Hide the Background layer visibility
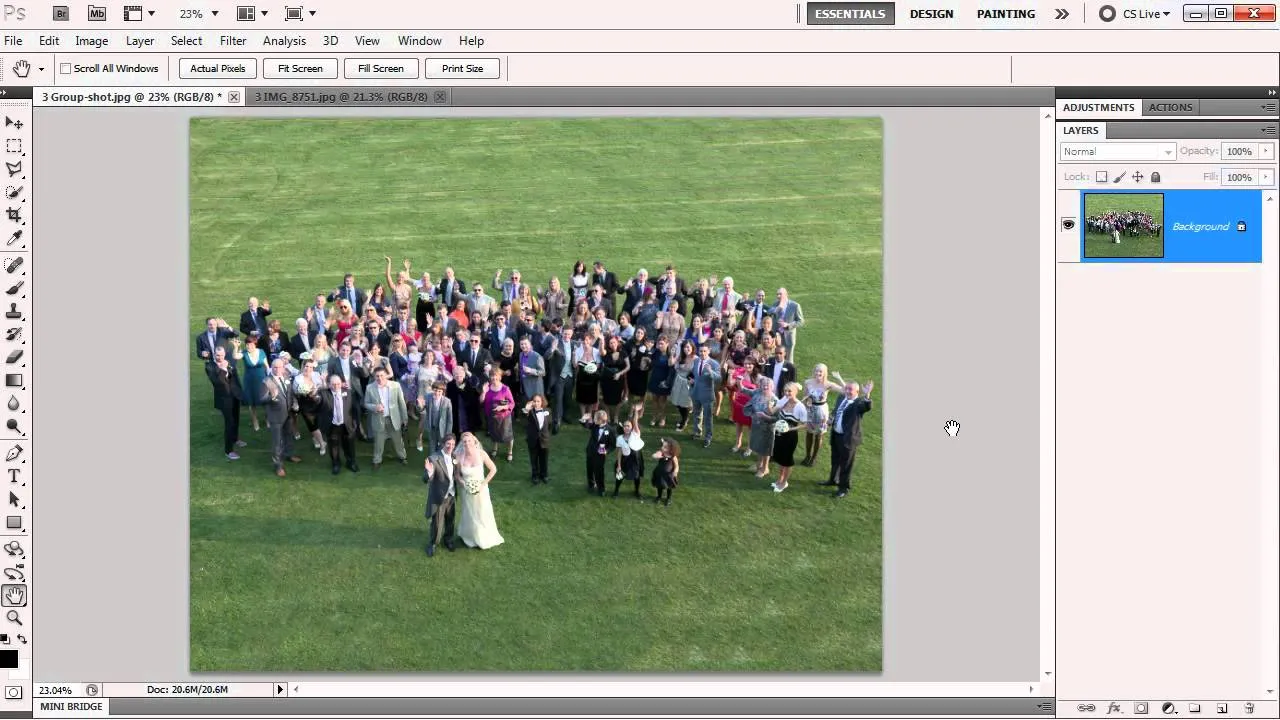The width and height of the screenshot is (1280, 720). pyautogui.click(x=1067, y=224)
